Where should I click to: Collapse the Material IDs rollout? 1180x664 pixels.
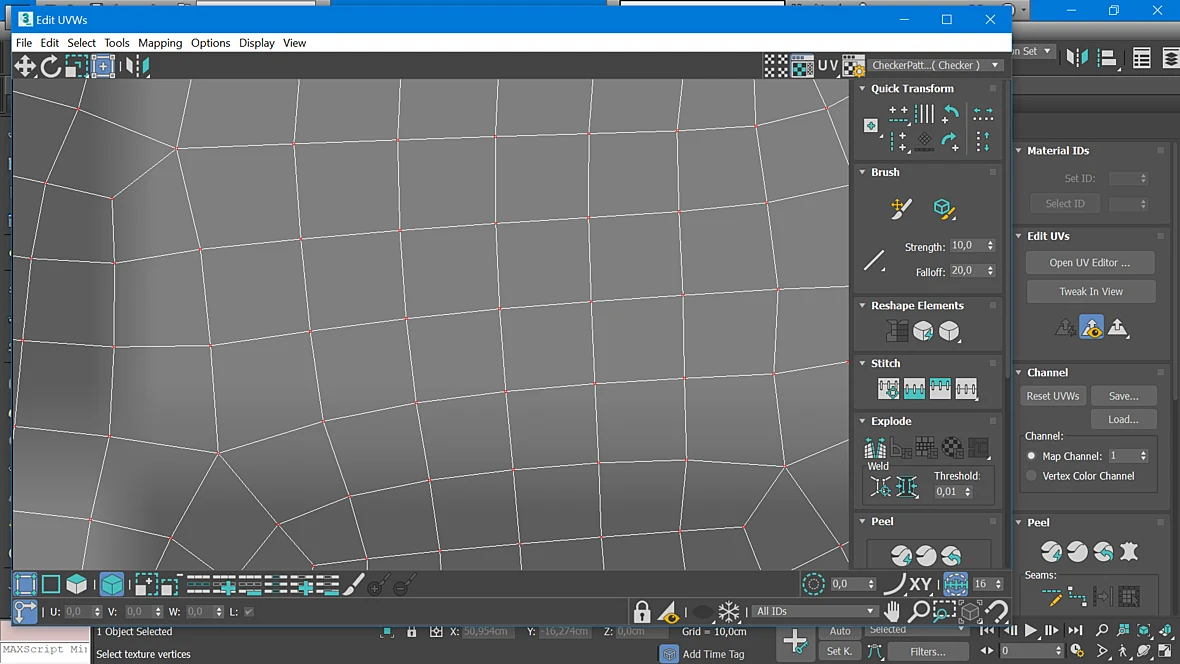click(1019, 151)
